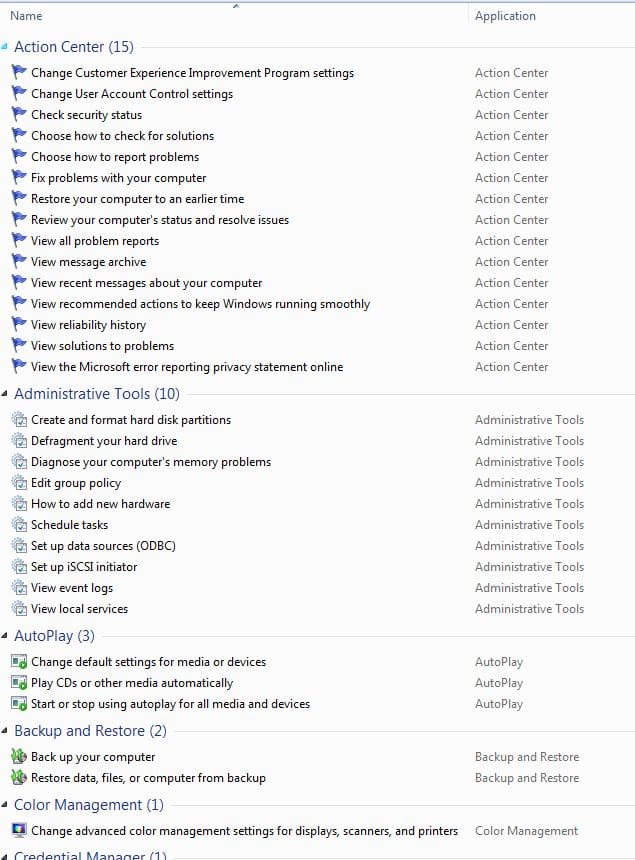The height and width of the screenshot is (860, 635).
Task: Click restore icon beside Restore data from backup
Action: (x=19, y=778)
